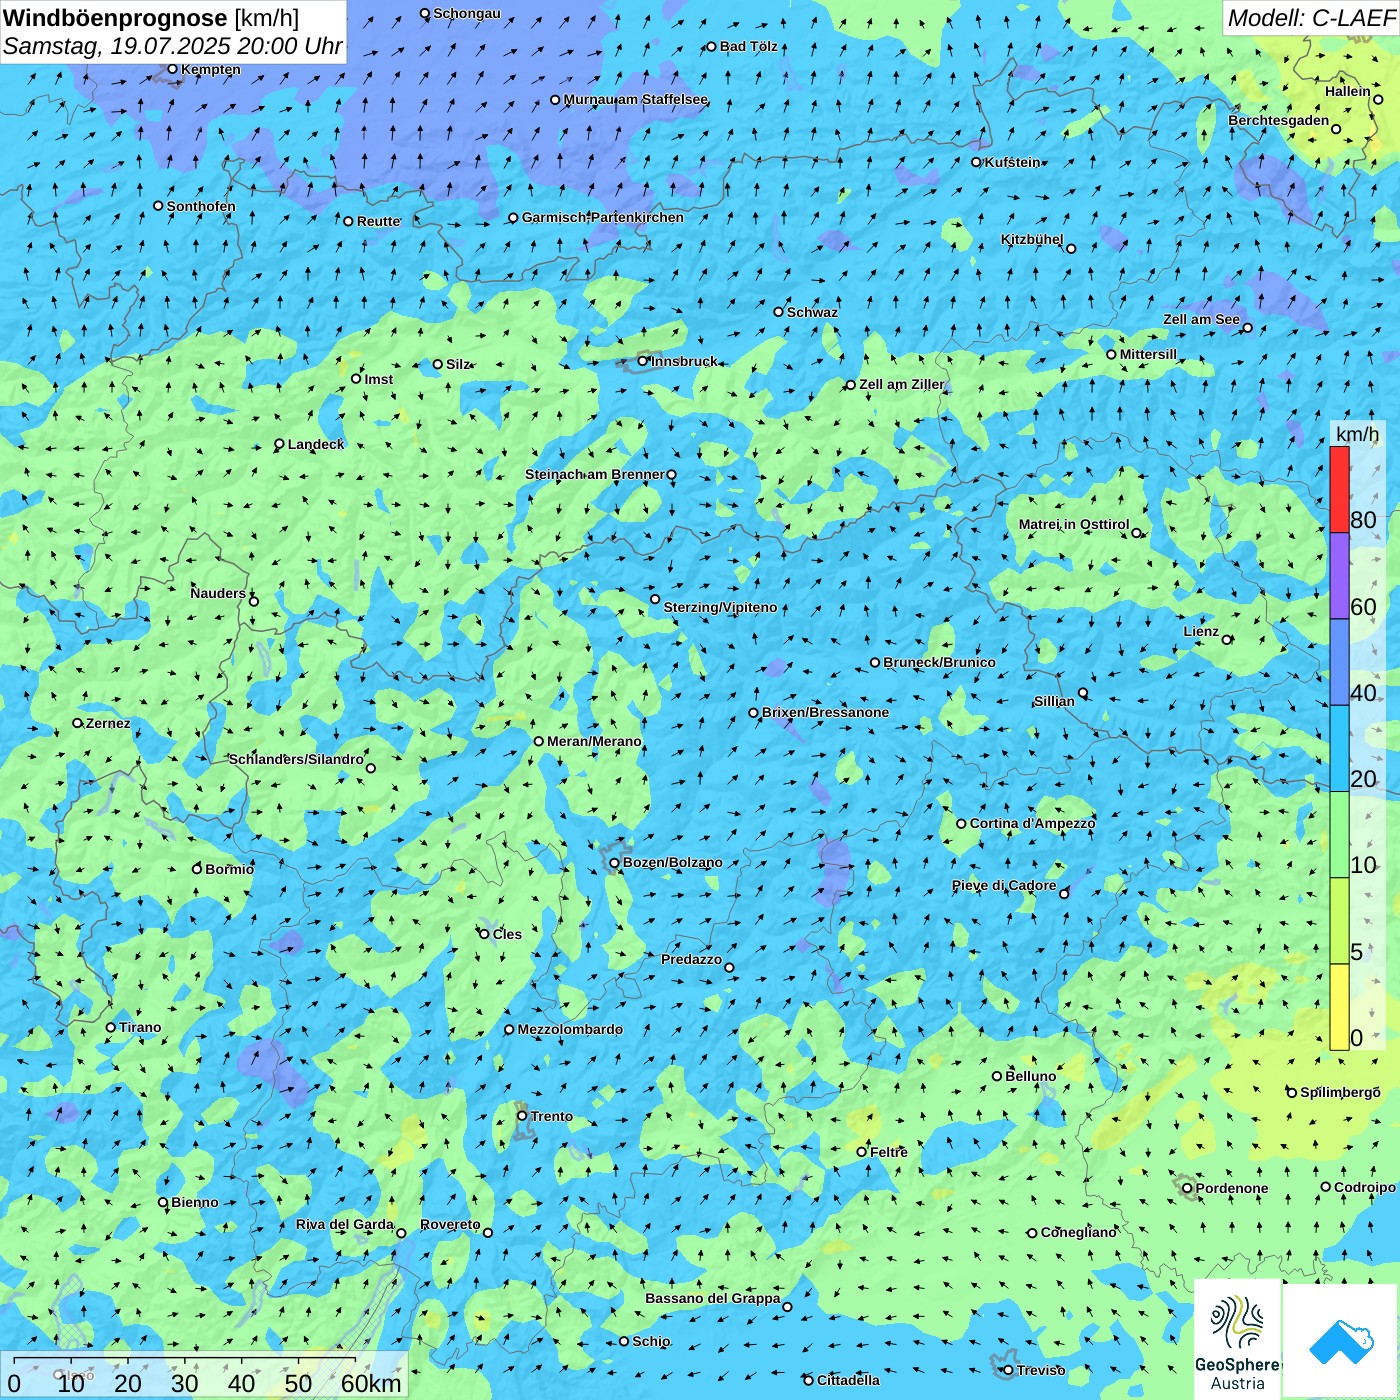This screenshot has width=1400, height=1400.
Task: Click the Reutte city label
Action: click(x=379, y=221)
